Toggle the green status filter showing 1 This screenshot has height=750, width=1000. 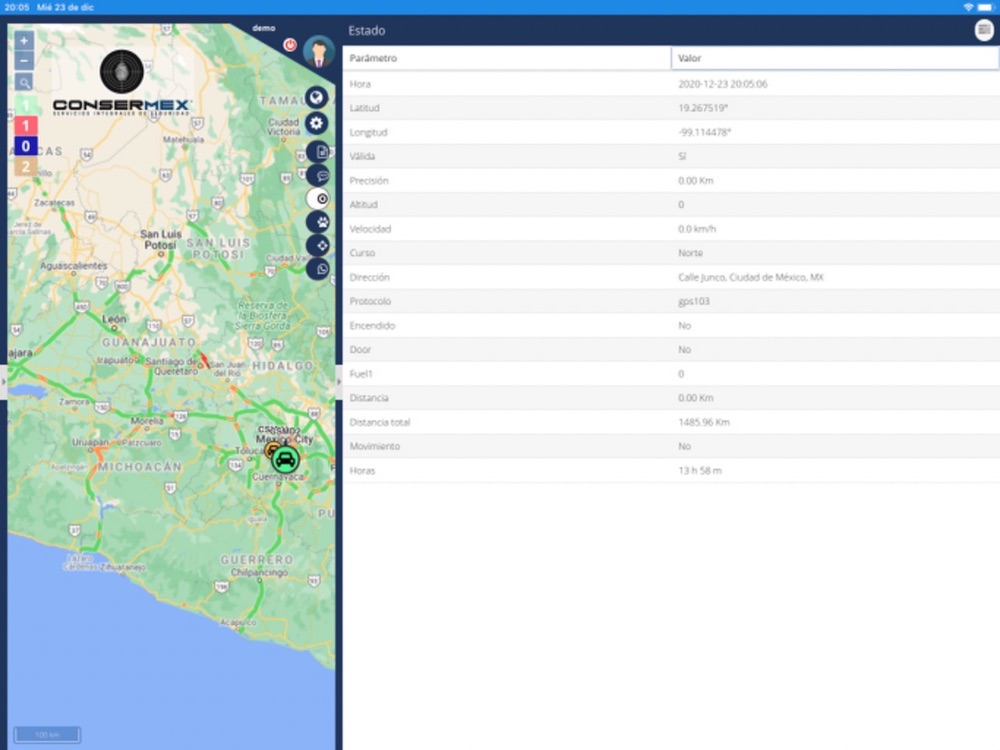click(25, 106)
